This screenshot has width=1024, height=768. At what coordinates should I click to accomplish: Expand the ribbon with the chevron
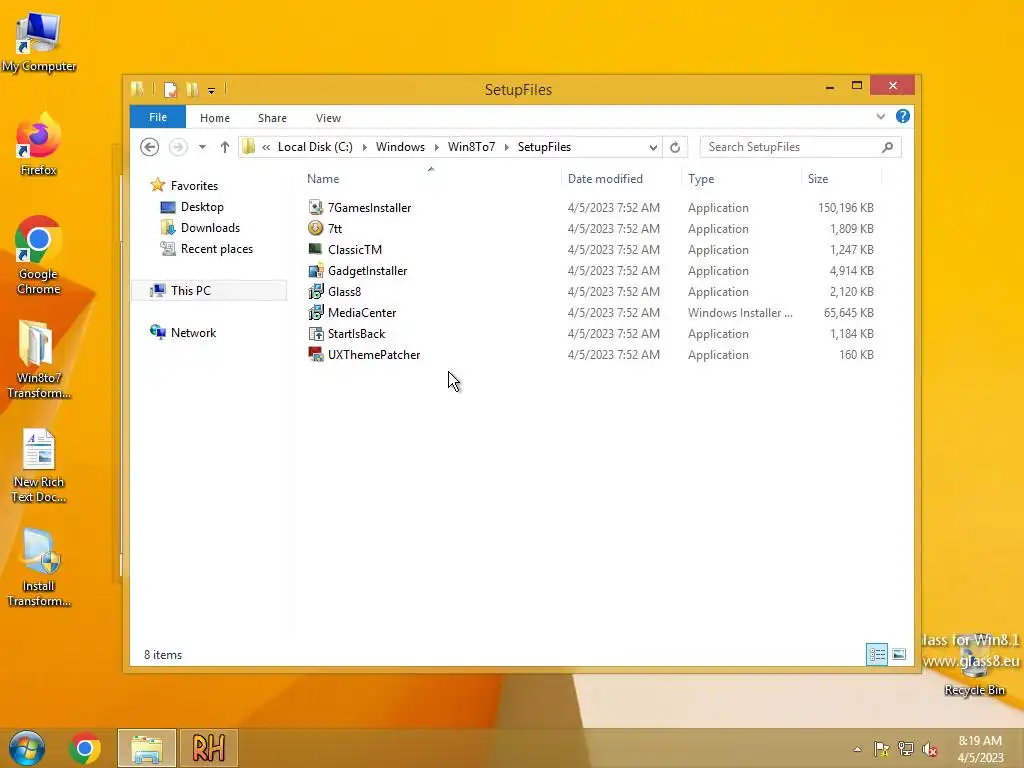coord(881,116)
